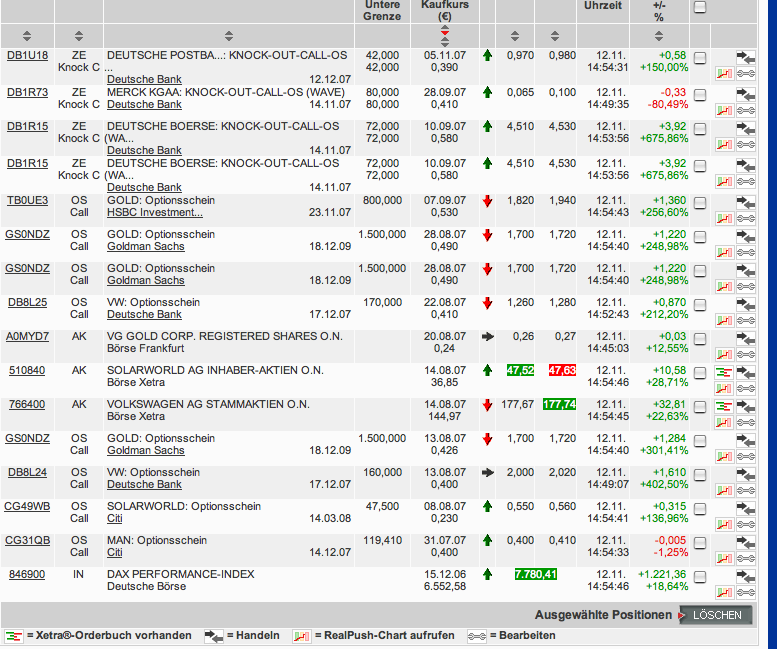
Task: Show RealPush chart for CG49WB Solarworld warrant
Action: pos(724,525)
